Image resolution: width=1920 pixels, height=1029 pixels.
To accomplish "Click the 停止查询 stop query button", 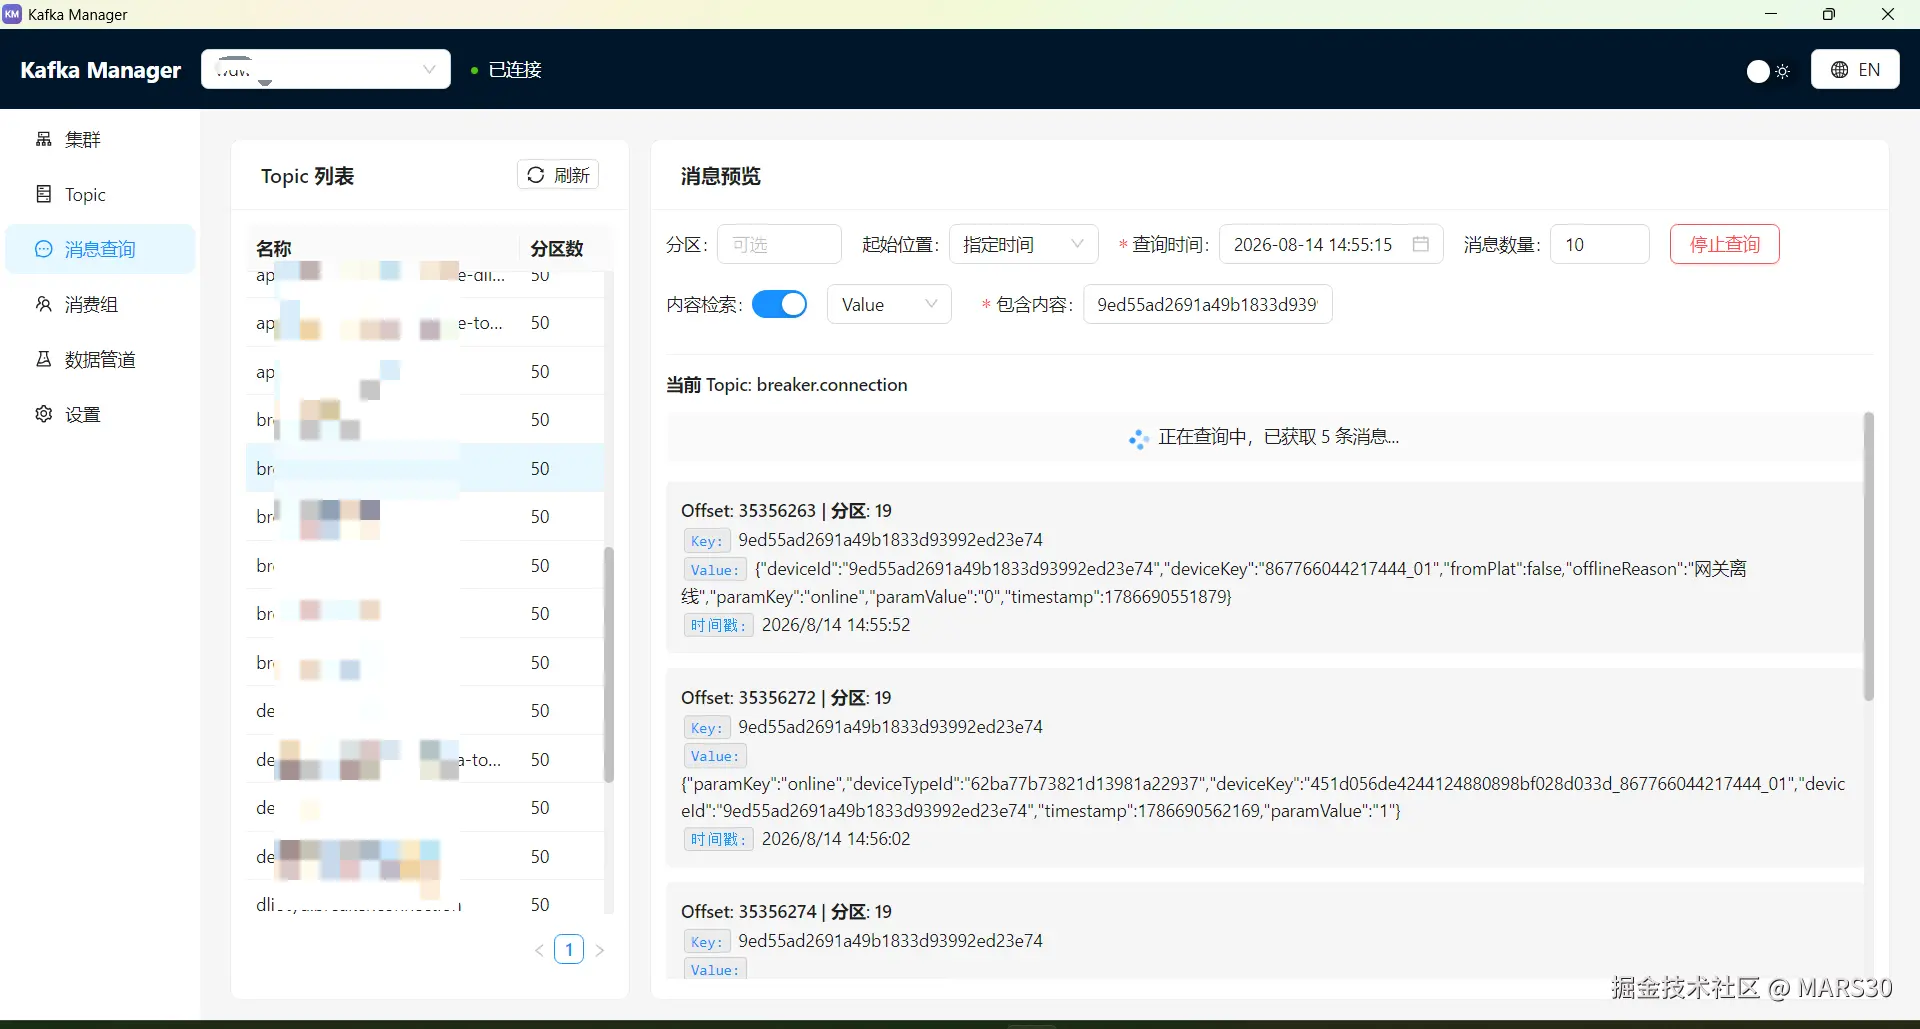I will [x=1725, y=244].
